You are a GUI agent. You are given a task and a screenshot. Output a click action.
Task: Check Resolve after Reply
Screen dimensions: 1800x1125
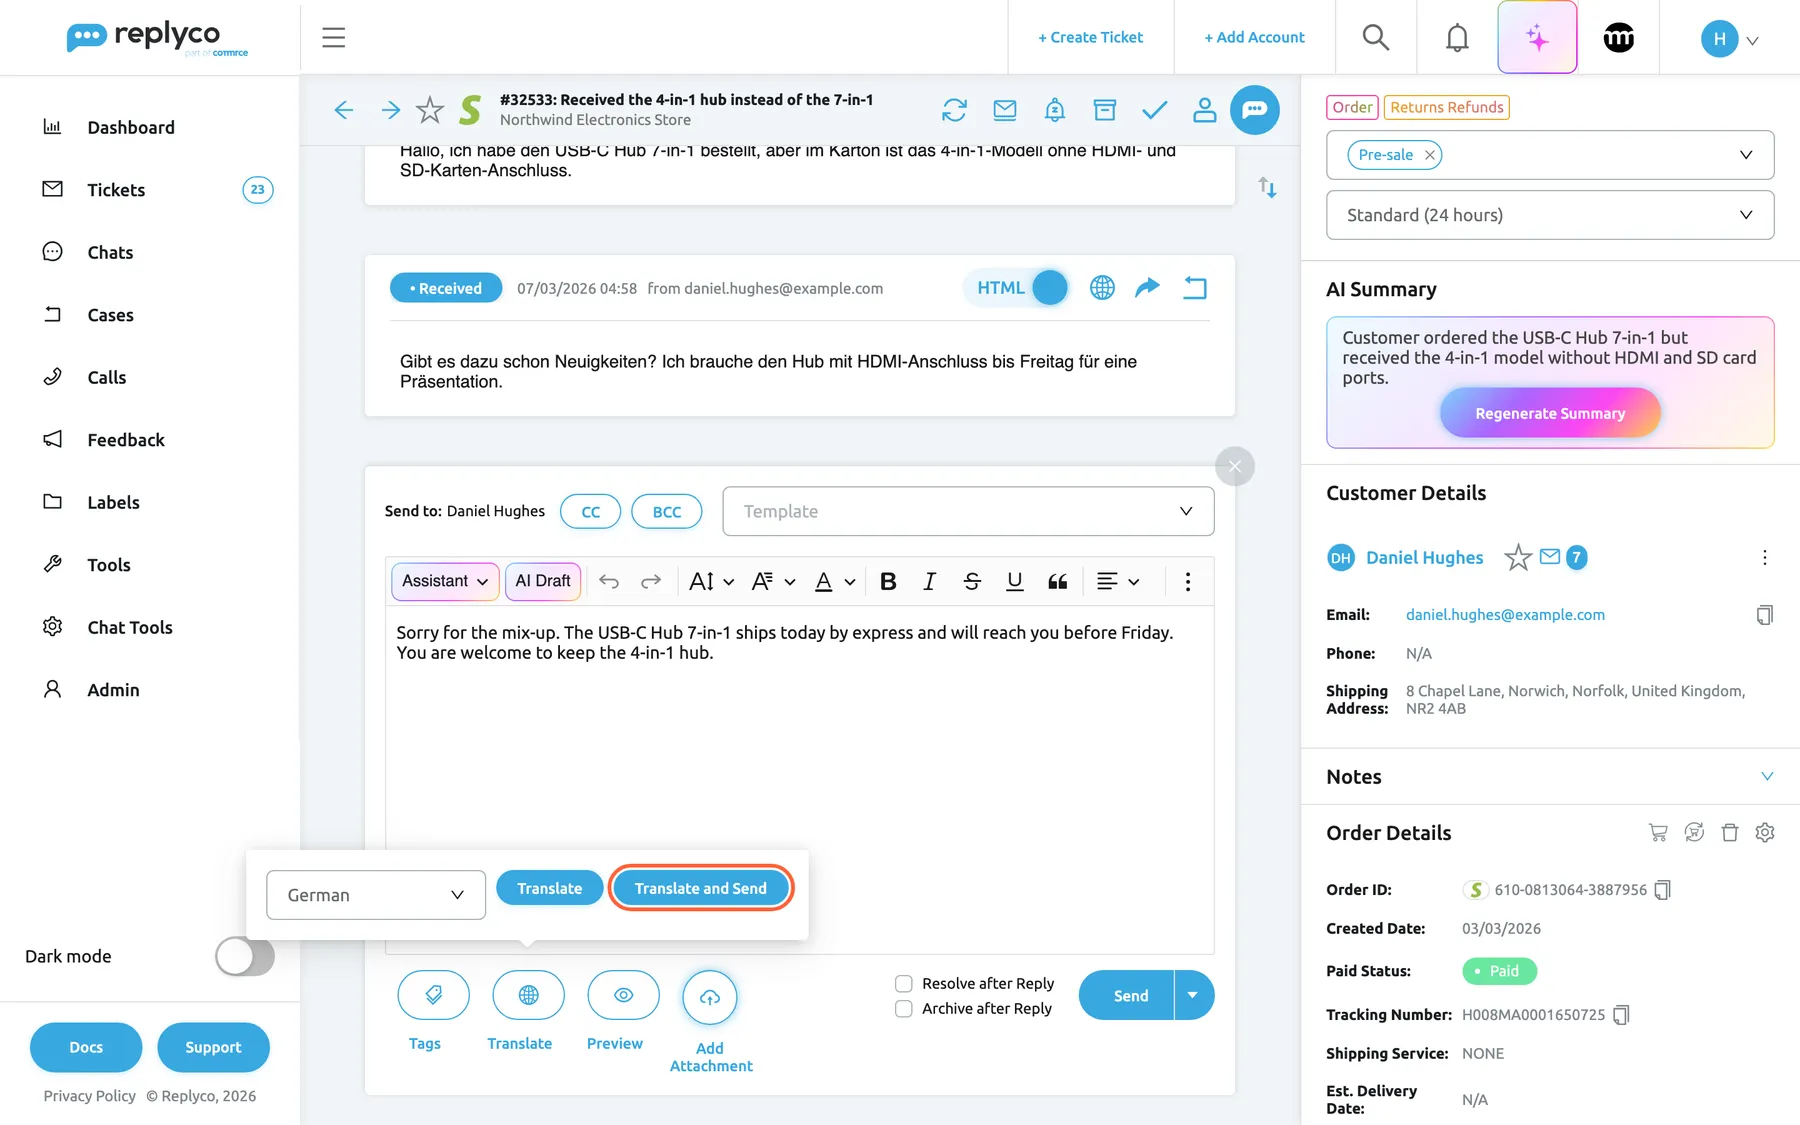pyautogui.click(x=904, y=984)
